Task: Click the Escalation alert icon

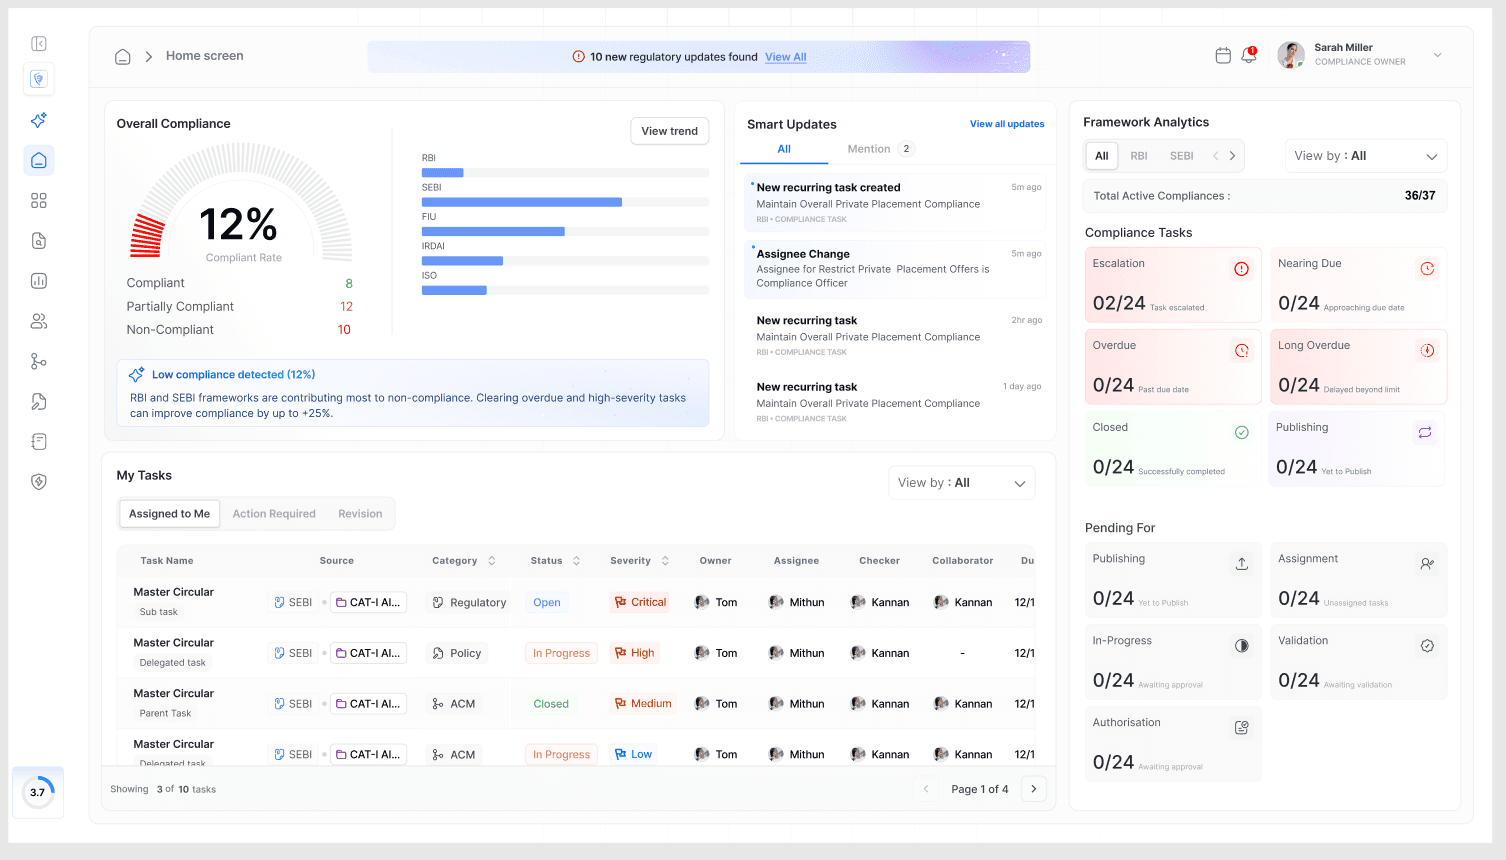Action: click(x=1241, y=269)
